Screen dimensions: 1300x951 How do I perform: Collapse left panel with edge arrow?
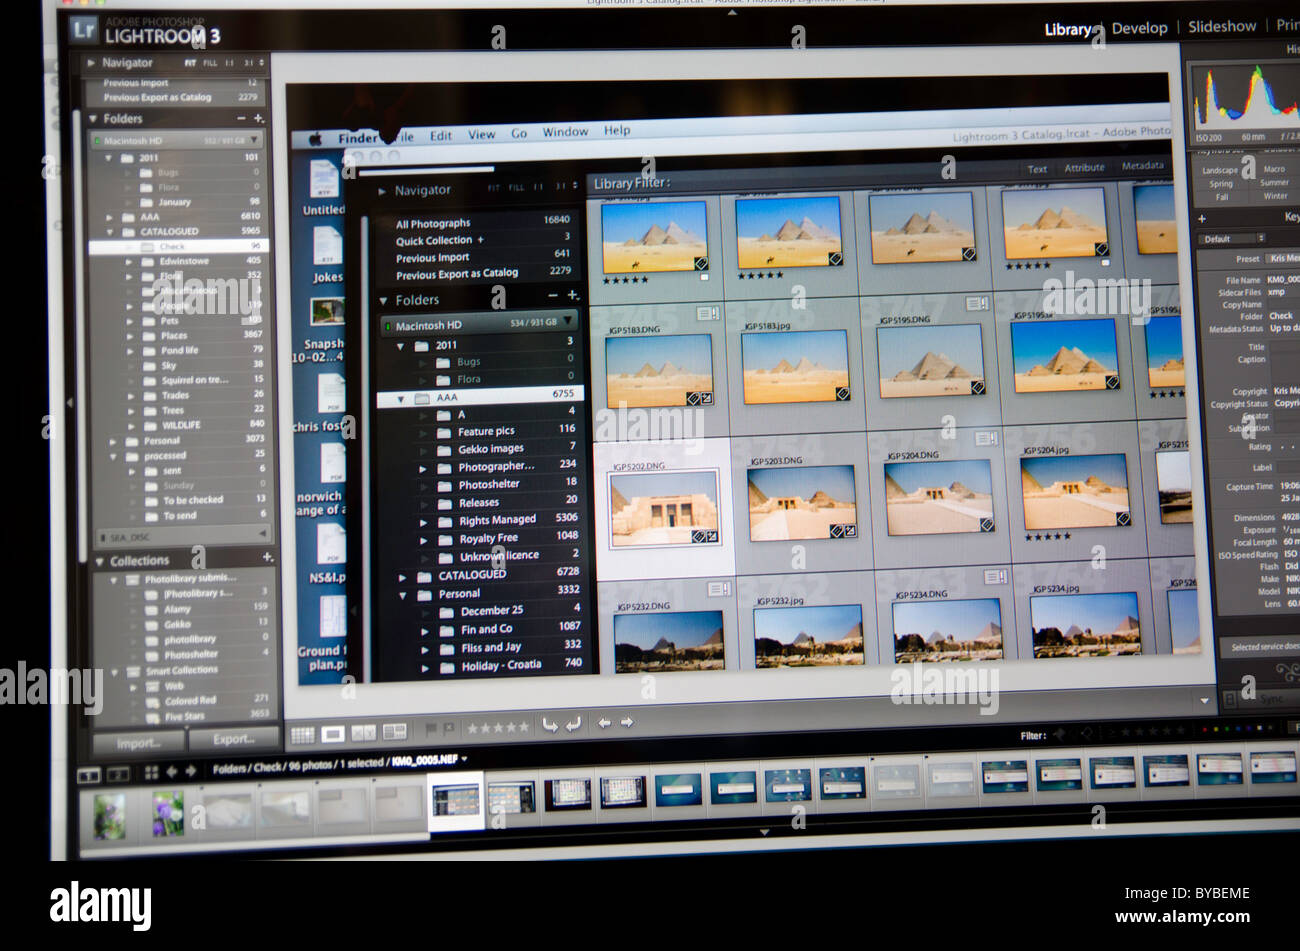click(x=69, y=404)
